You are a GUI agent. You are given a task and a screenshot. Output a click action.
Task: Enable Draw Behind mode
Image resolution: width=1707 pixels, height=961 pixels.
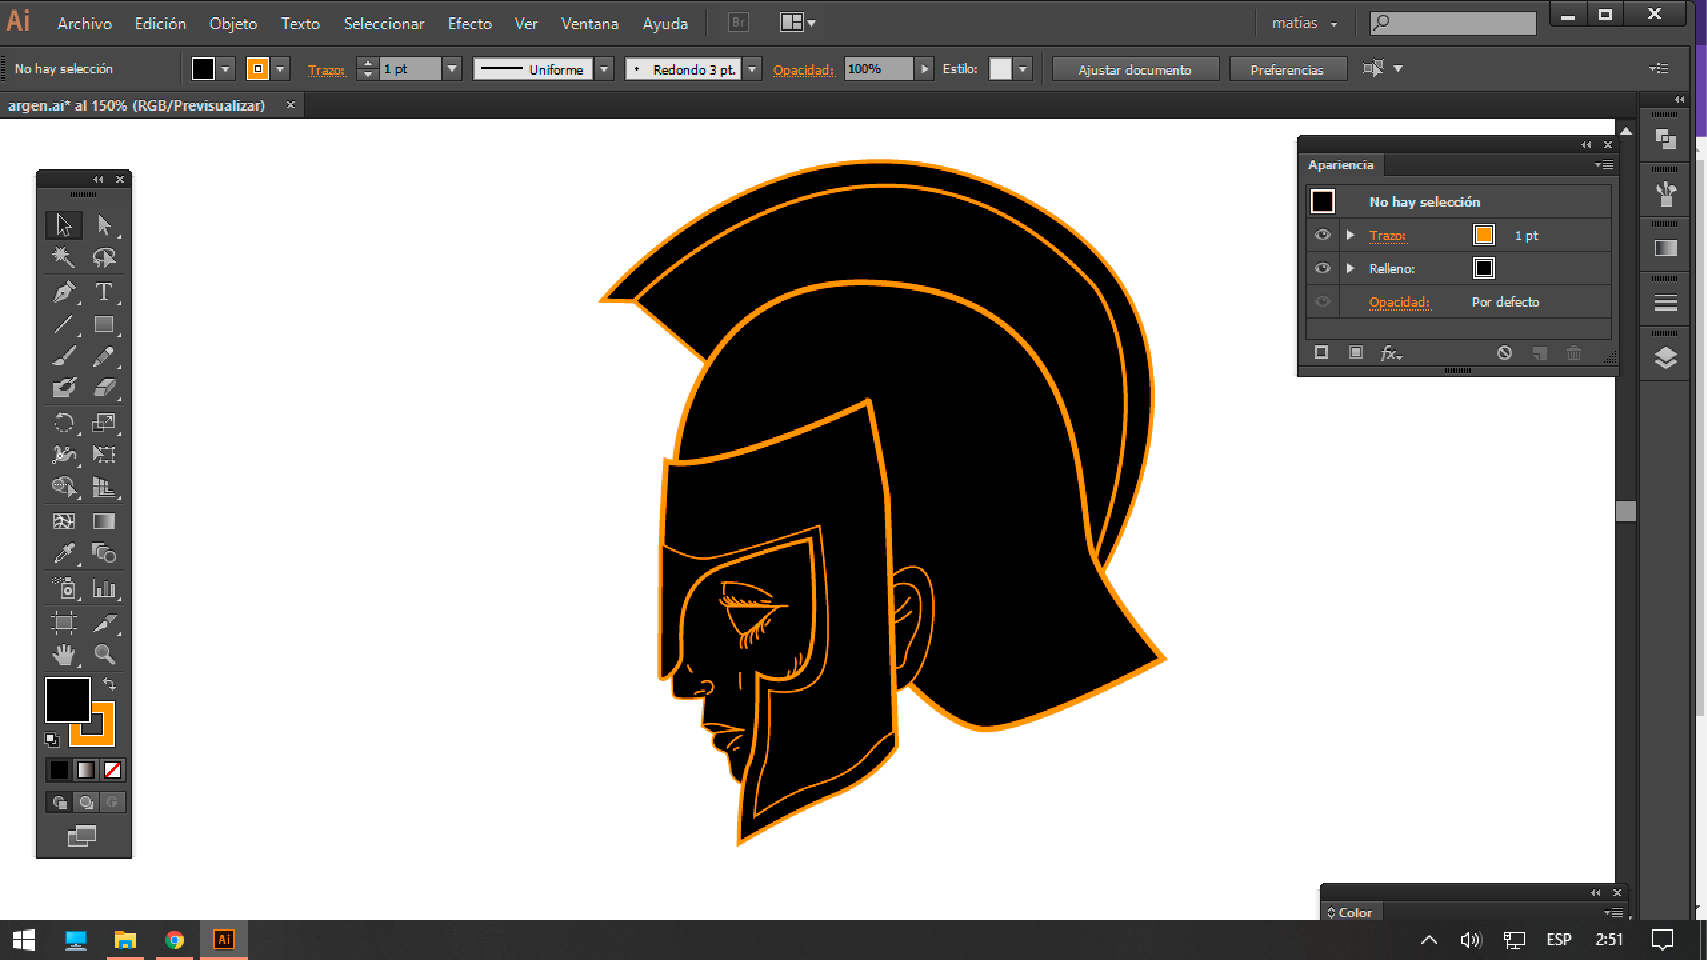[x=86, y=802]
